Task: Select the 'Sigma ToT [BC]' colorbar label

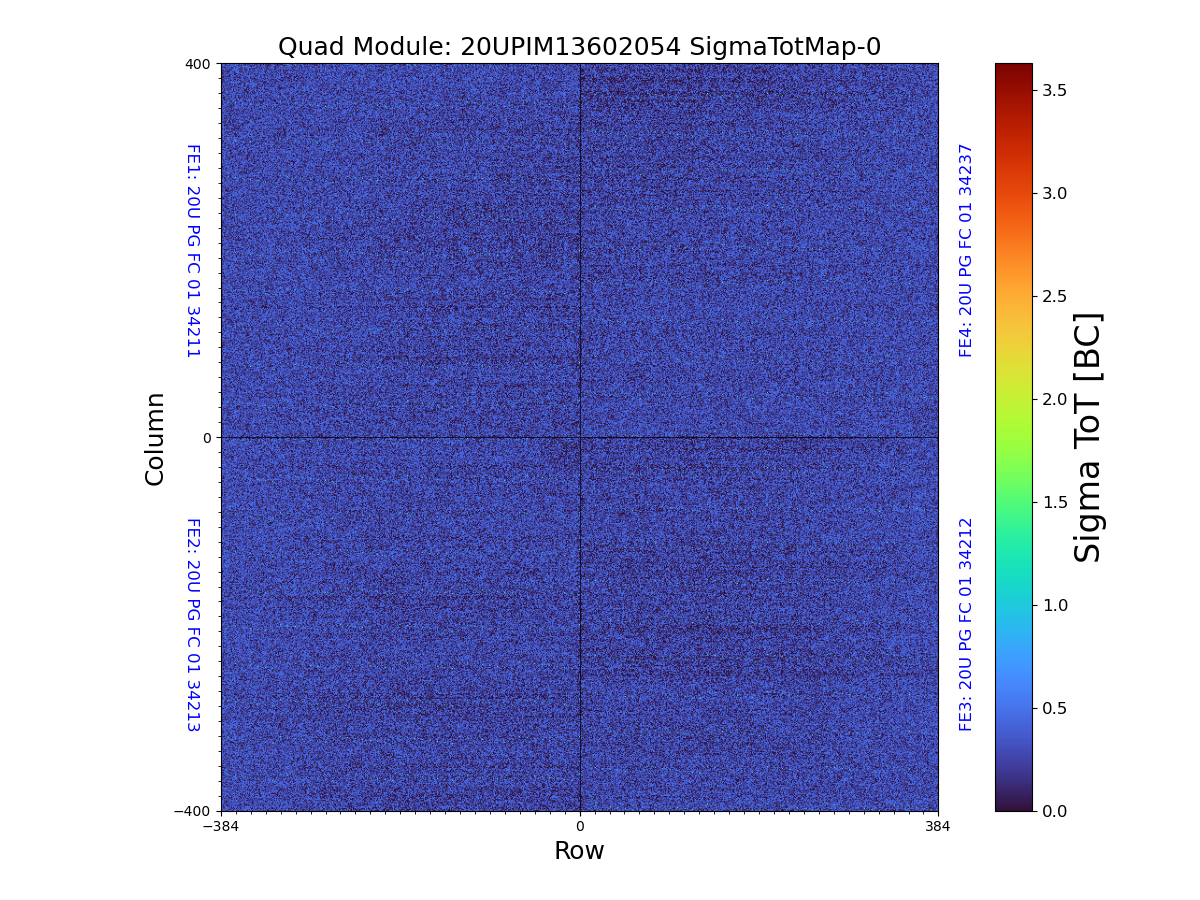Action: click(1088, 438)
